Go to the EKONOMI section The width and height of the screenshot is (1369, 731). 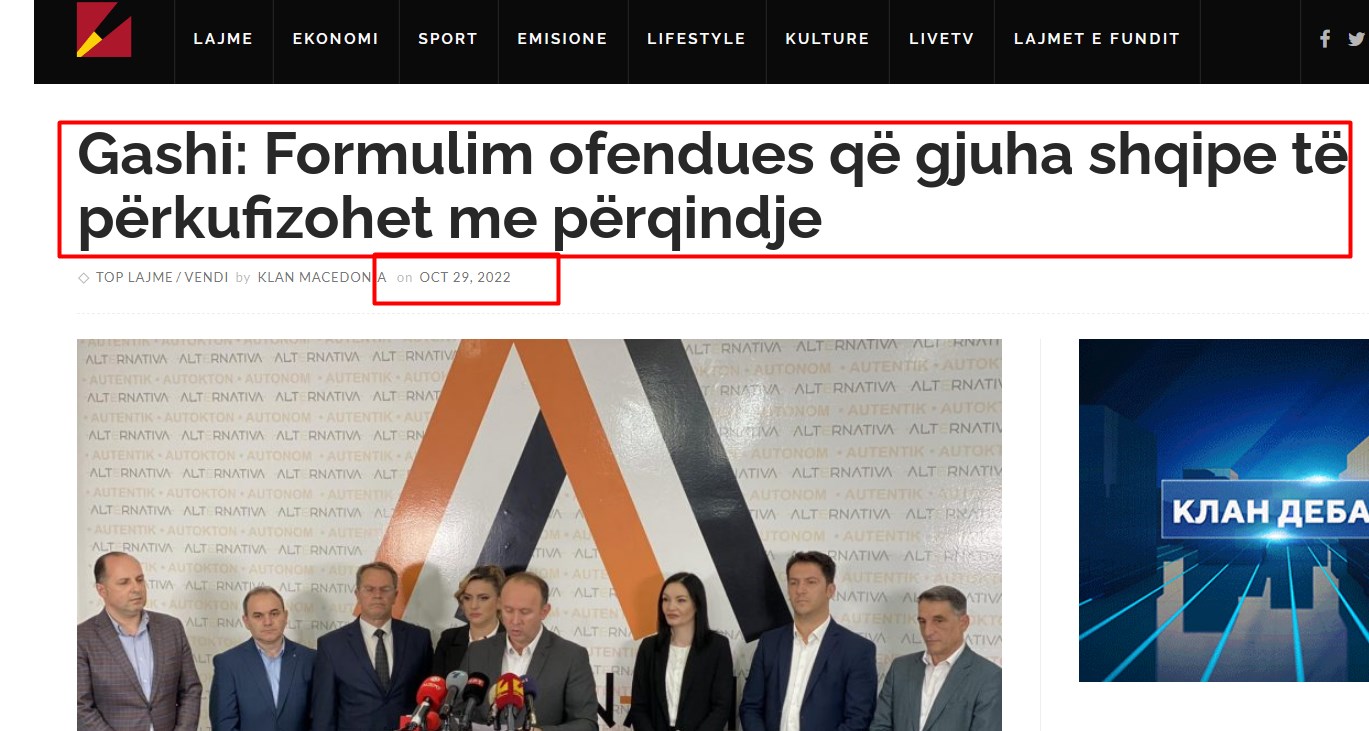click(x=335, y=39)
